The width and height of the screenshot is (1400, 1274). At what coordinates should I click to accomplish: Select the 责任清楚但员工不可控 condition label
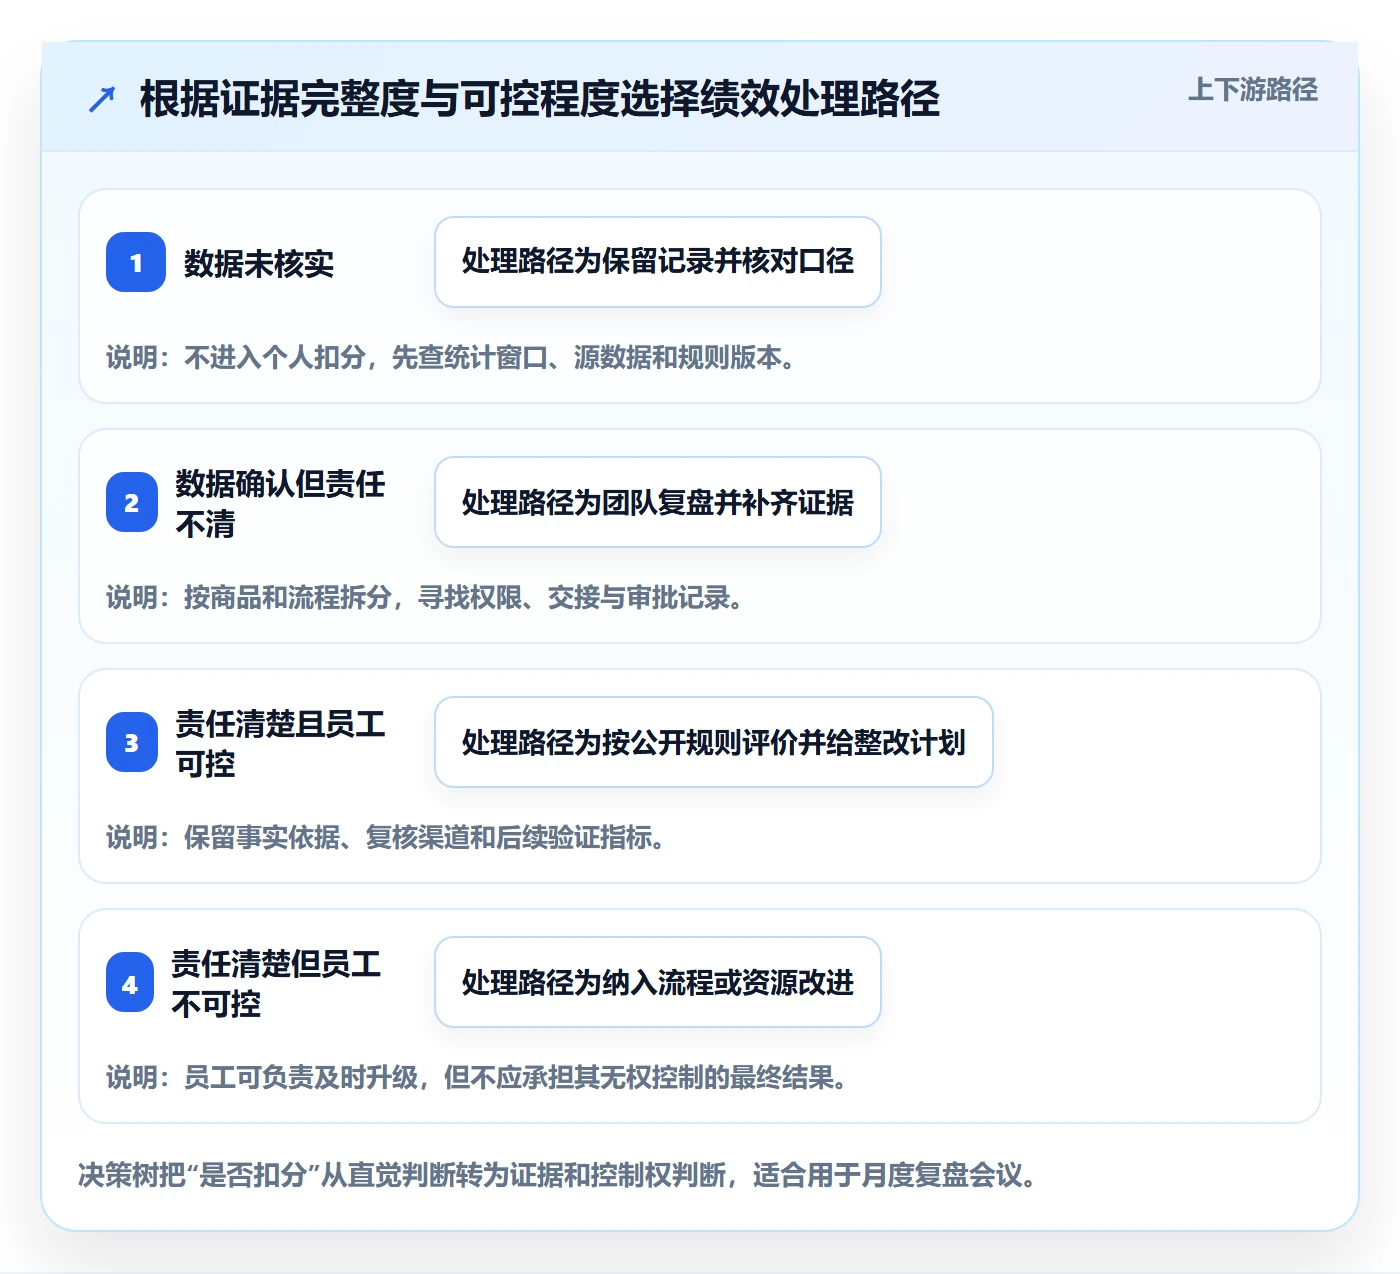277,983
